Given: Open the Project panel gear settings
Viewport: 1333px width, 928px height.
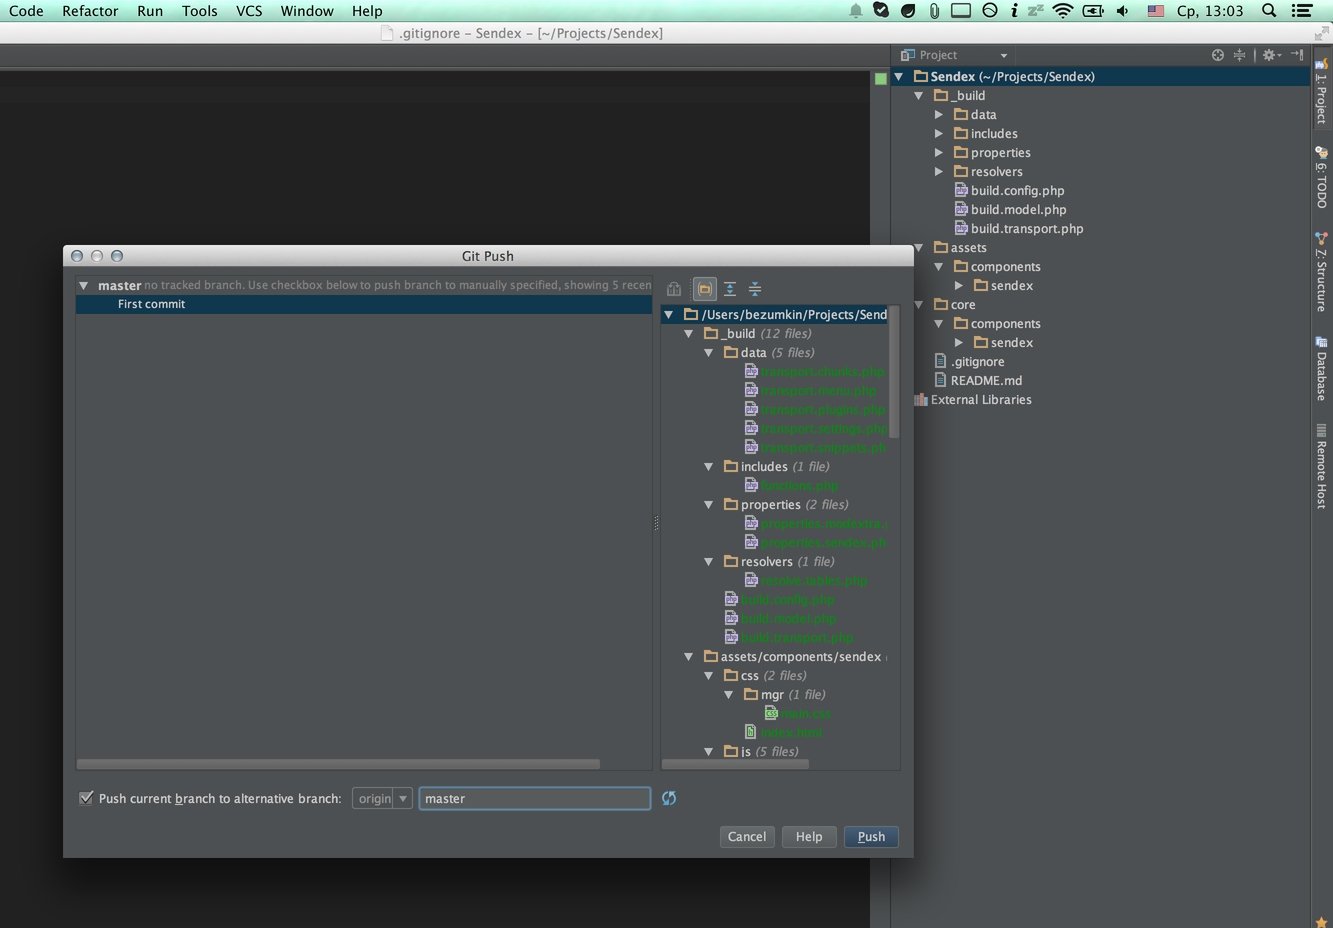Looking at the screenshot, I should pyautogui.click(x=1269, y=55).
